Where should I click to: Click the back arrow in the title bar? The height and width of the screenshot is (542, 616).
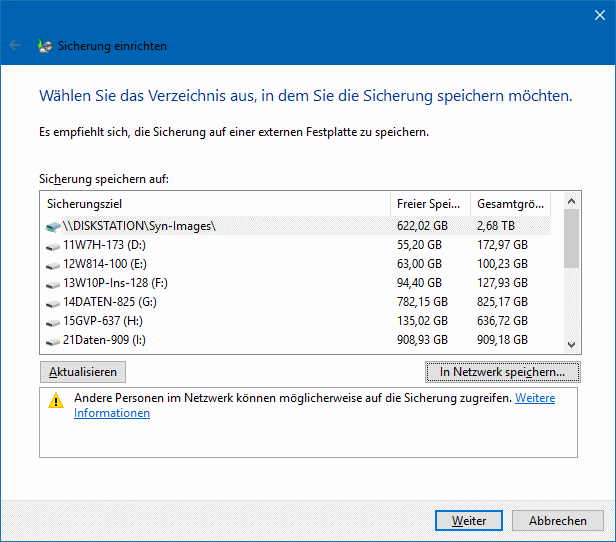coord(15,45)
